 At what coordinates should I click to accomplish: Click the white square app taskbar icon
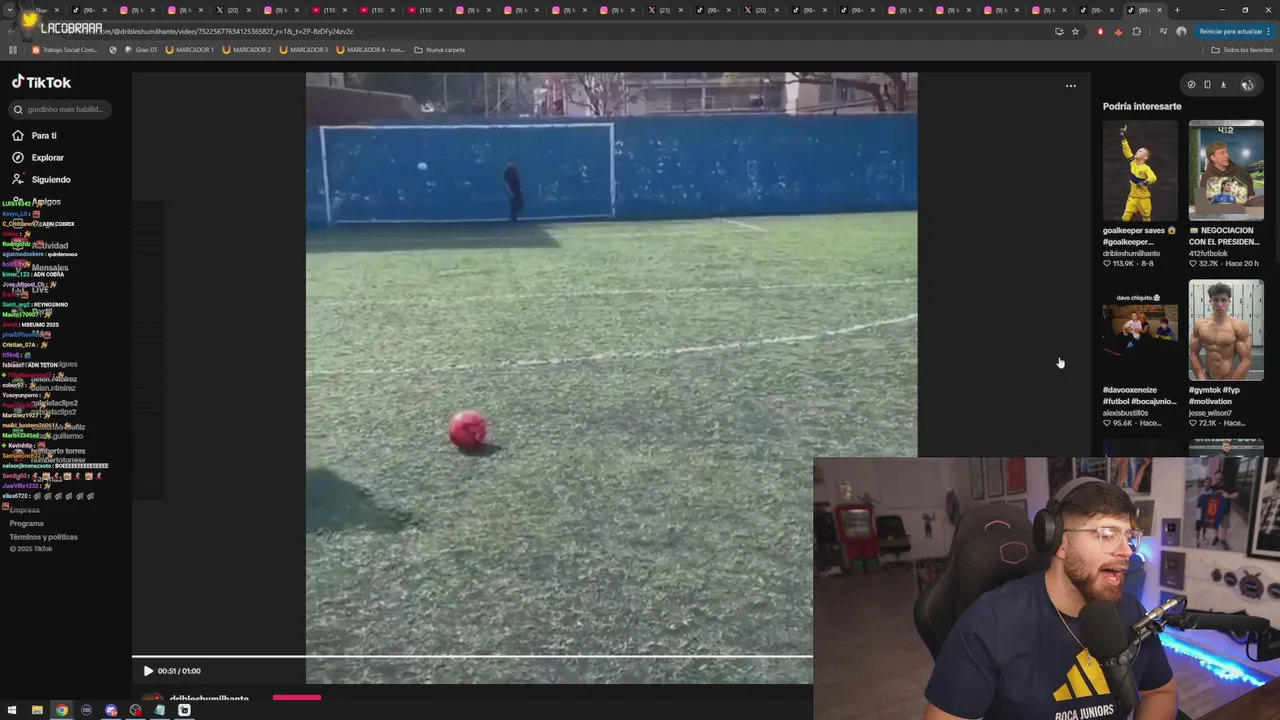184,710
